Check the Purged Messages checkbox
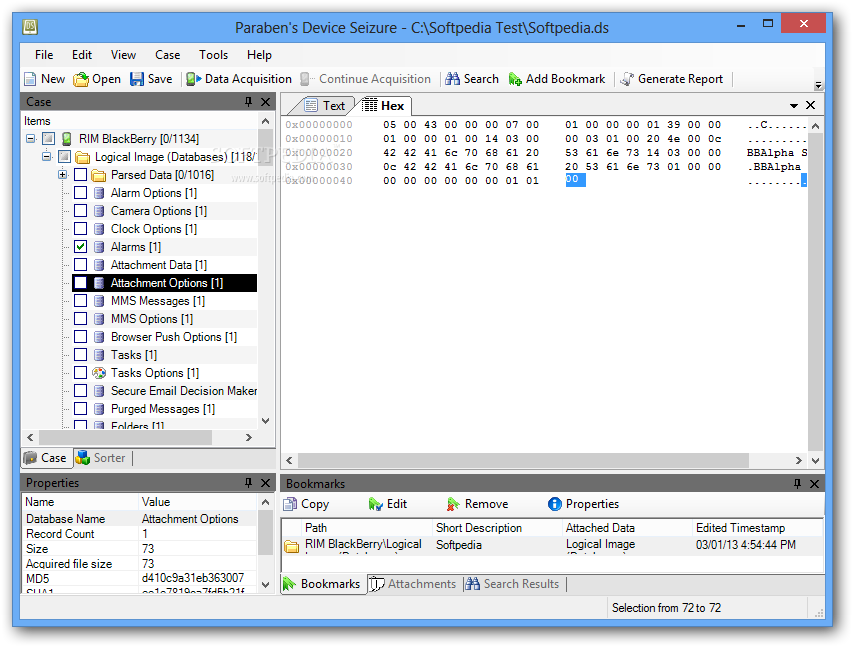This screenshot has height=647, width=853. click(x=81, y=408)
